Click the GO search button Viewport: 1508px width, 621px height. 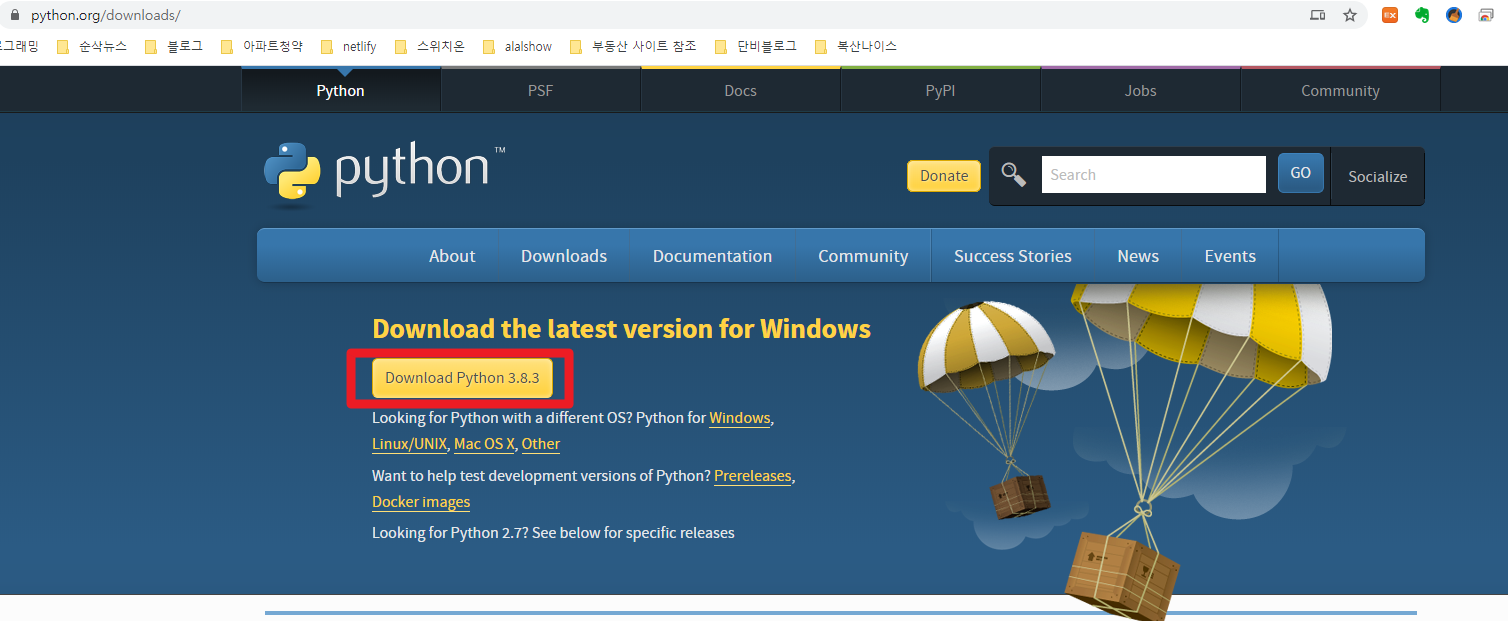[1301, 173]
